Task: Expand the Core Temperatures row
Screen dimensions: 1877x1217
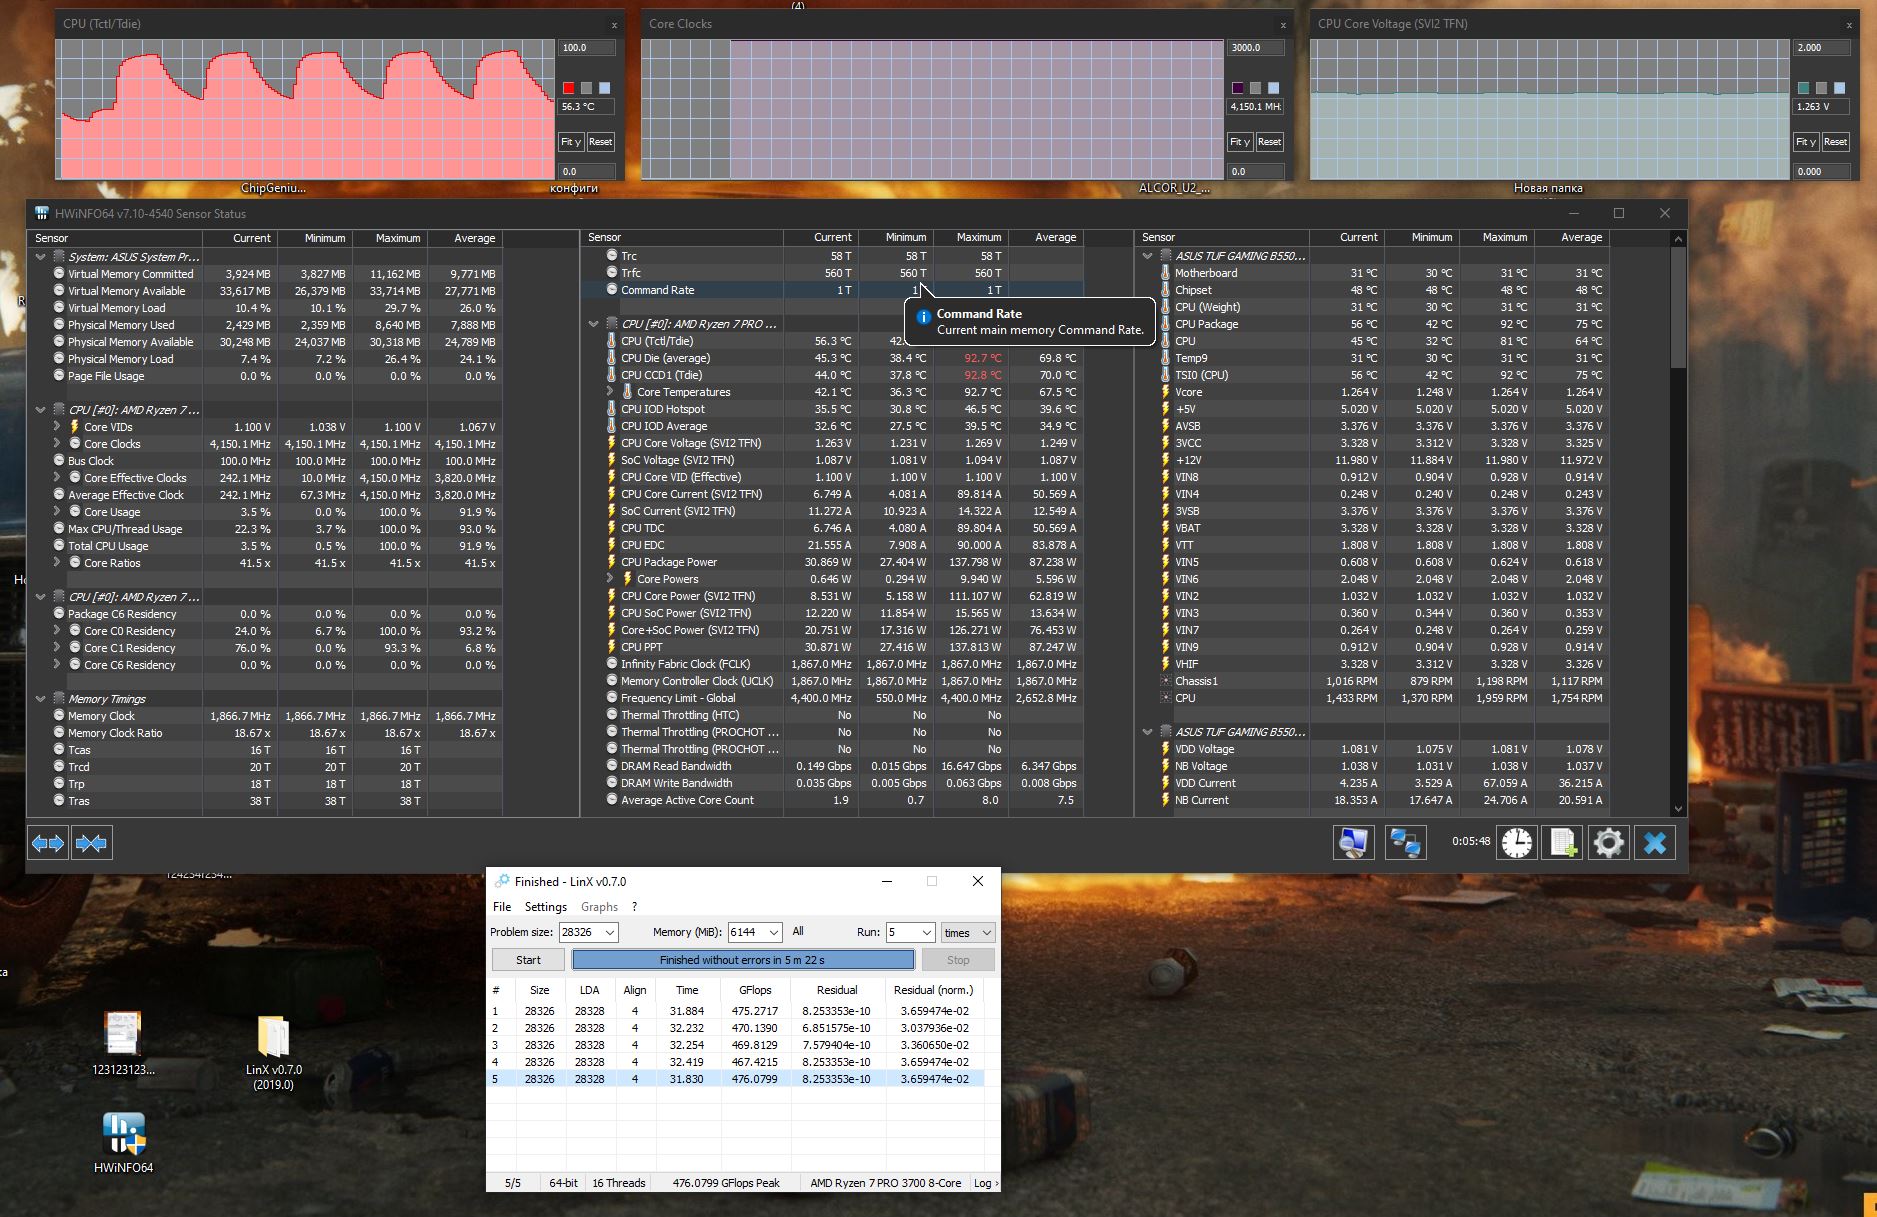Action: pyautogui.click(x=610, y=392)
